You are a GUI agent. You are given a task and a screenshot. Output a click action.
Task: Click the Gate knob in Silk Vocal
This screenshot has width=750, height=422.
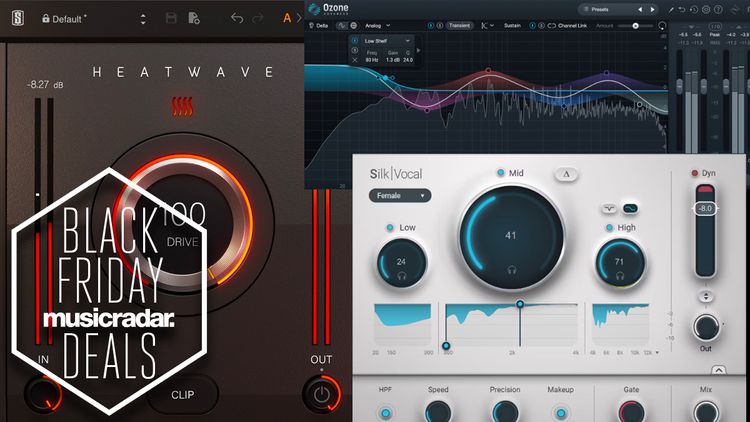[x=631, y=413]
